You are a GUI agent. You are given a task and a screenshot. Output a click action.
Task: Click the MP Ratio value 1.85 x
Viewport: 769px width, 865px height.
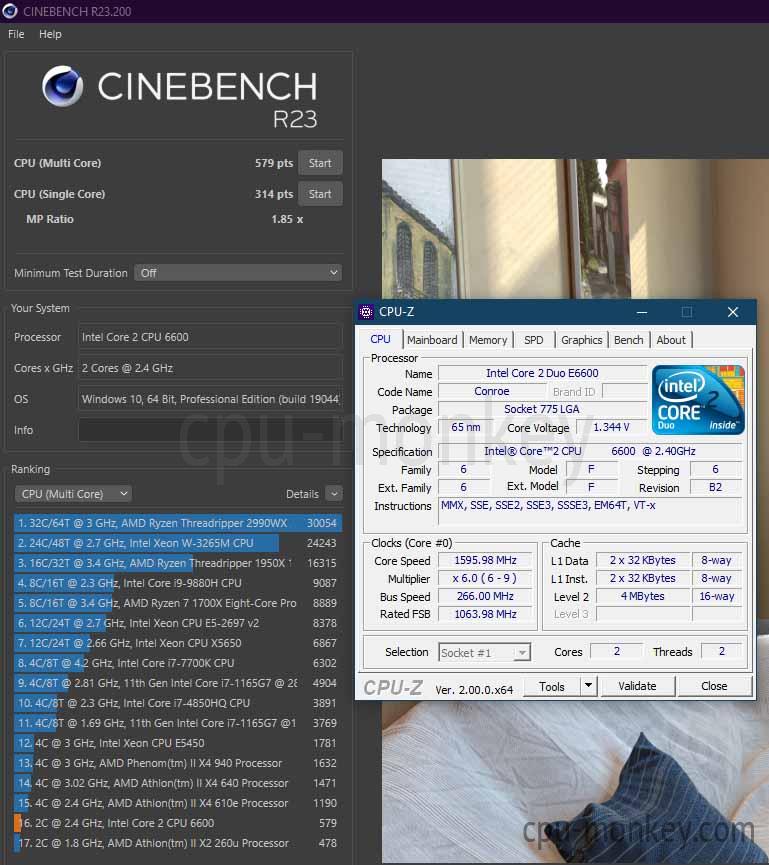point(287,220)
